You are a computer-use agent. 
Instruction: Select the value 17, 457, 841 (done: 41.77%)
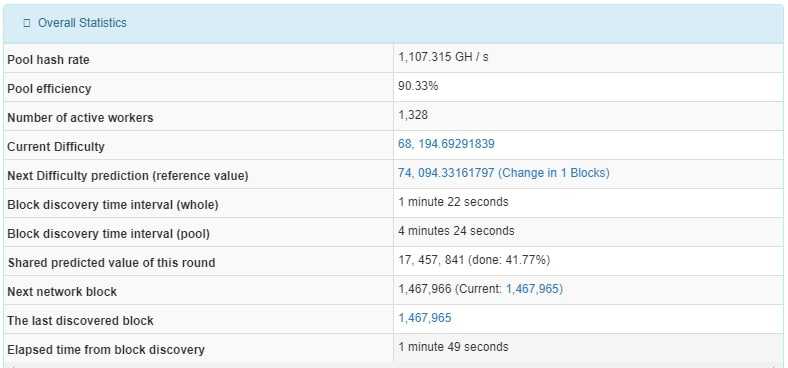[474, 260]
